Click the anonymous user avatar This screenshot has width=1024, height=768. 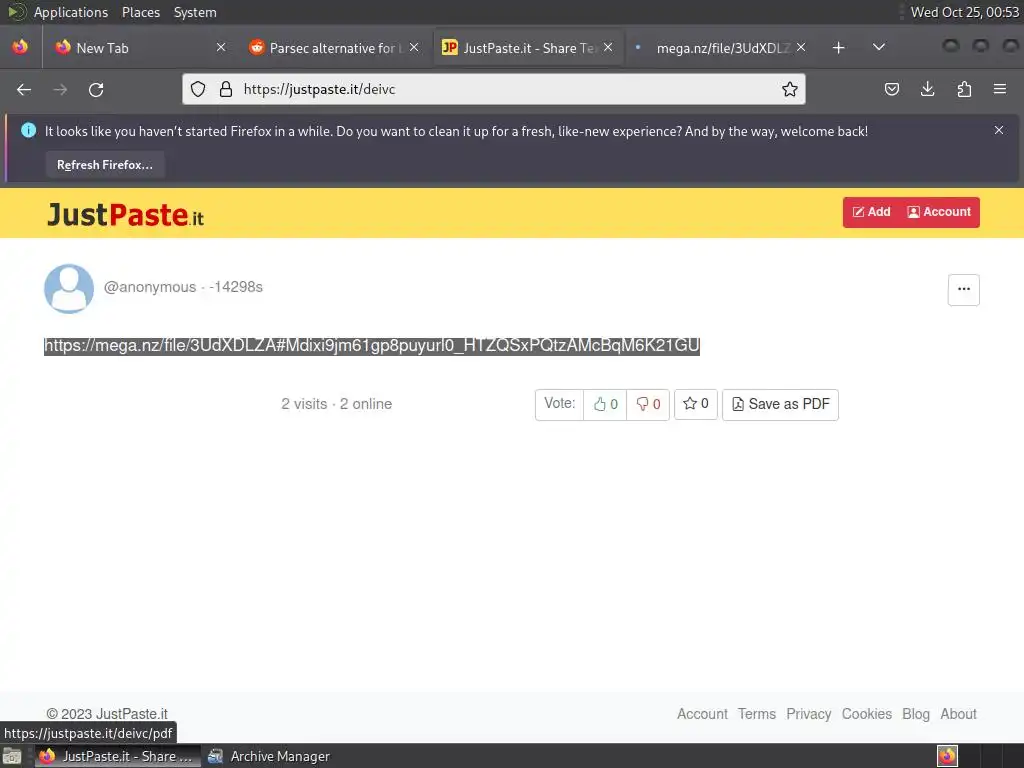[x=69, y=288]
